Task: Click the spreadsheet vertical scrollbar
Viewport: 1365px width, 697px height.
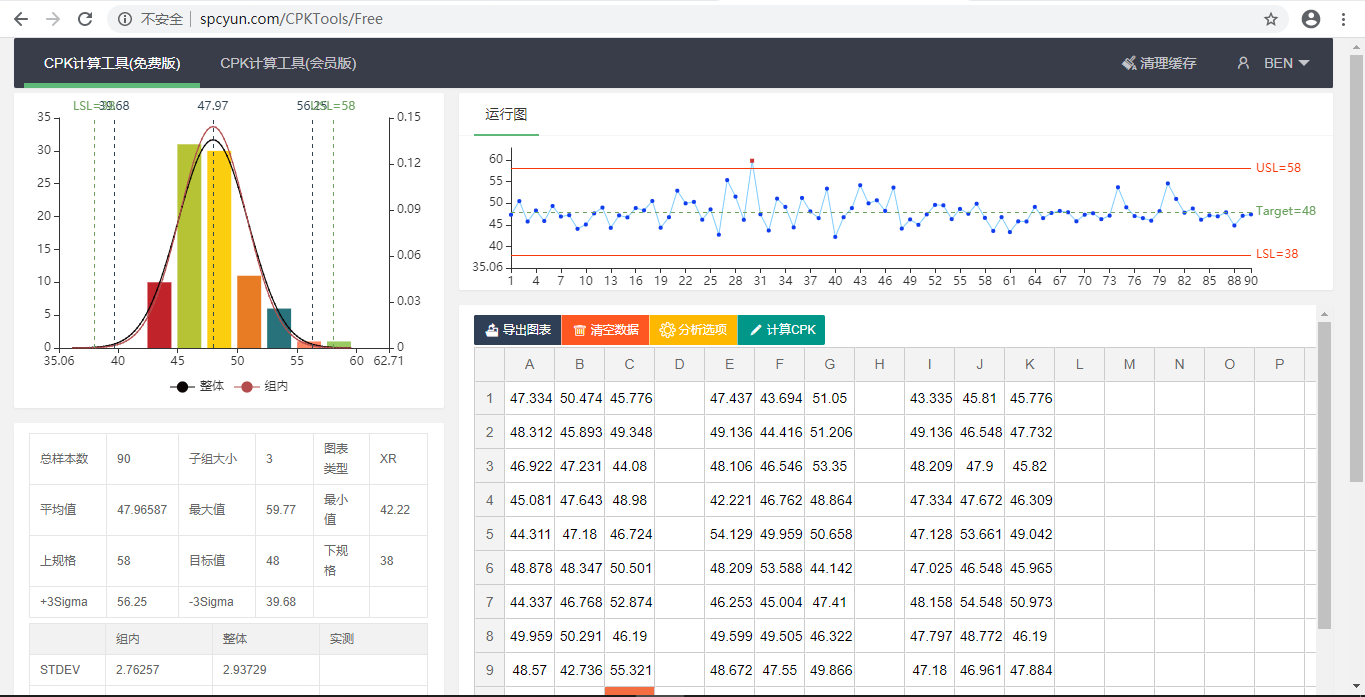Action: (x=1324, y=475)
